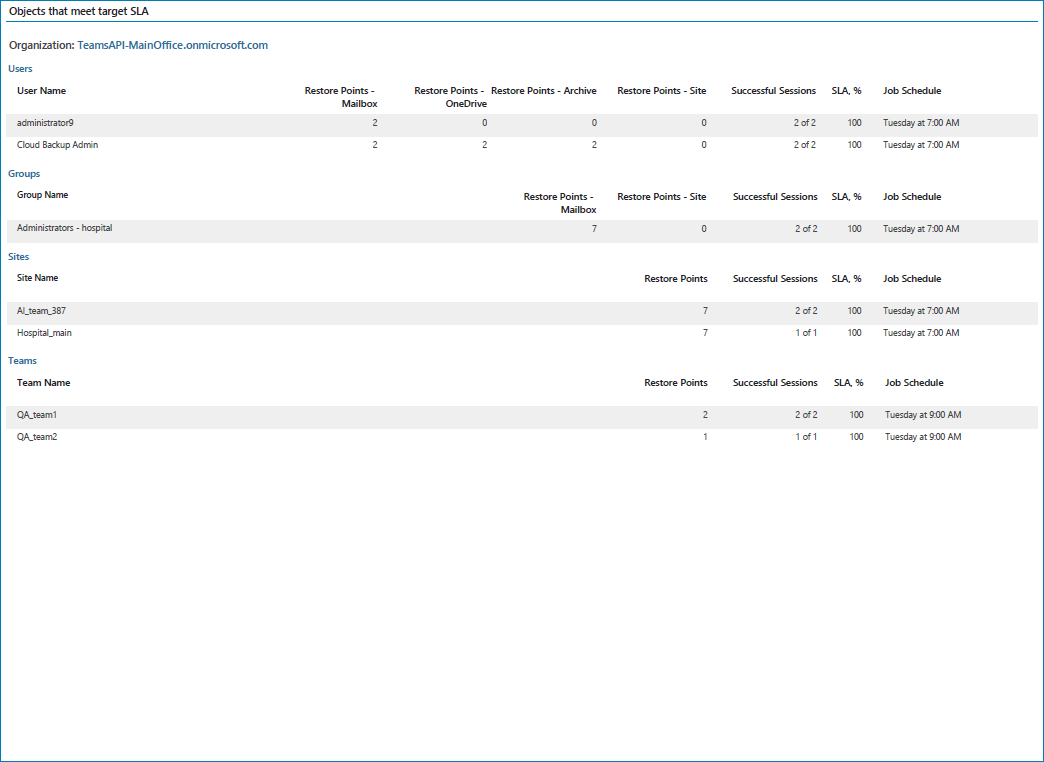Click Restore Points header in Teams table
Viewport: 1044px width, 762px height.
tap(676, 382)
